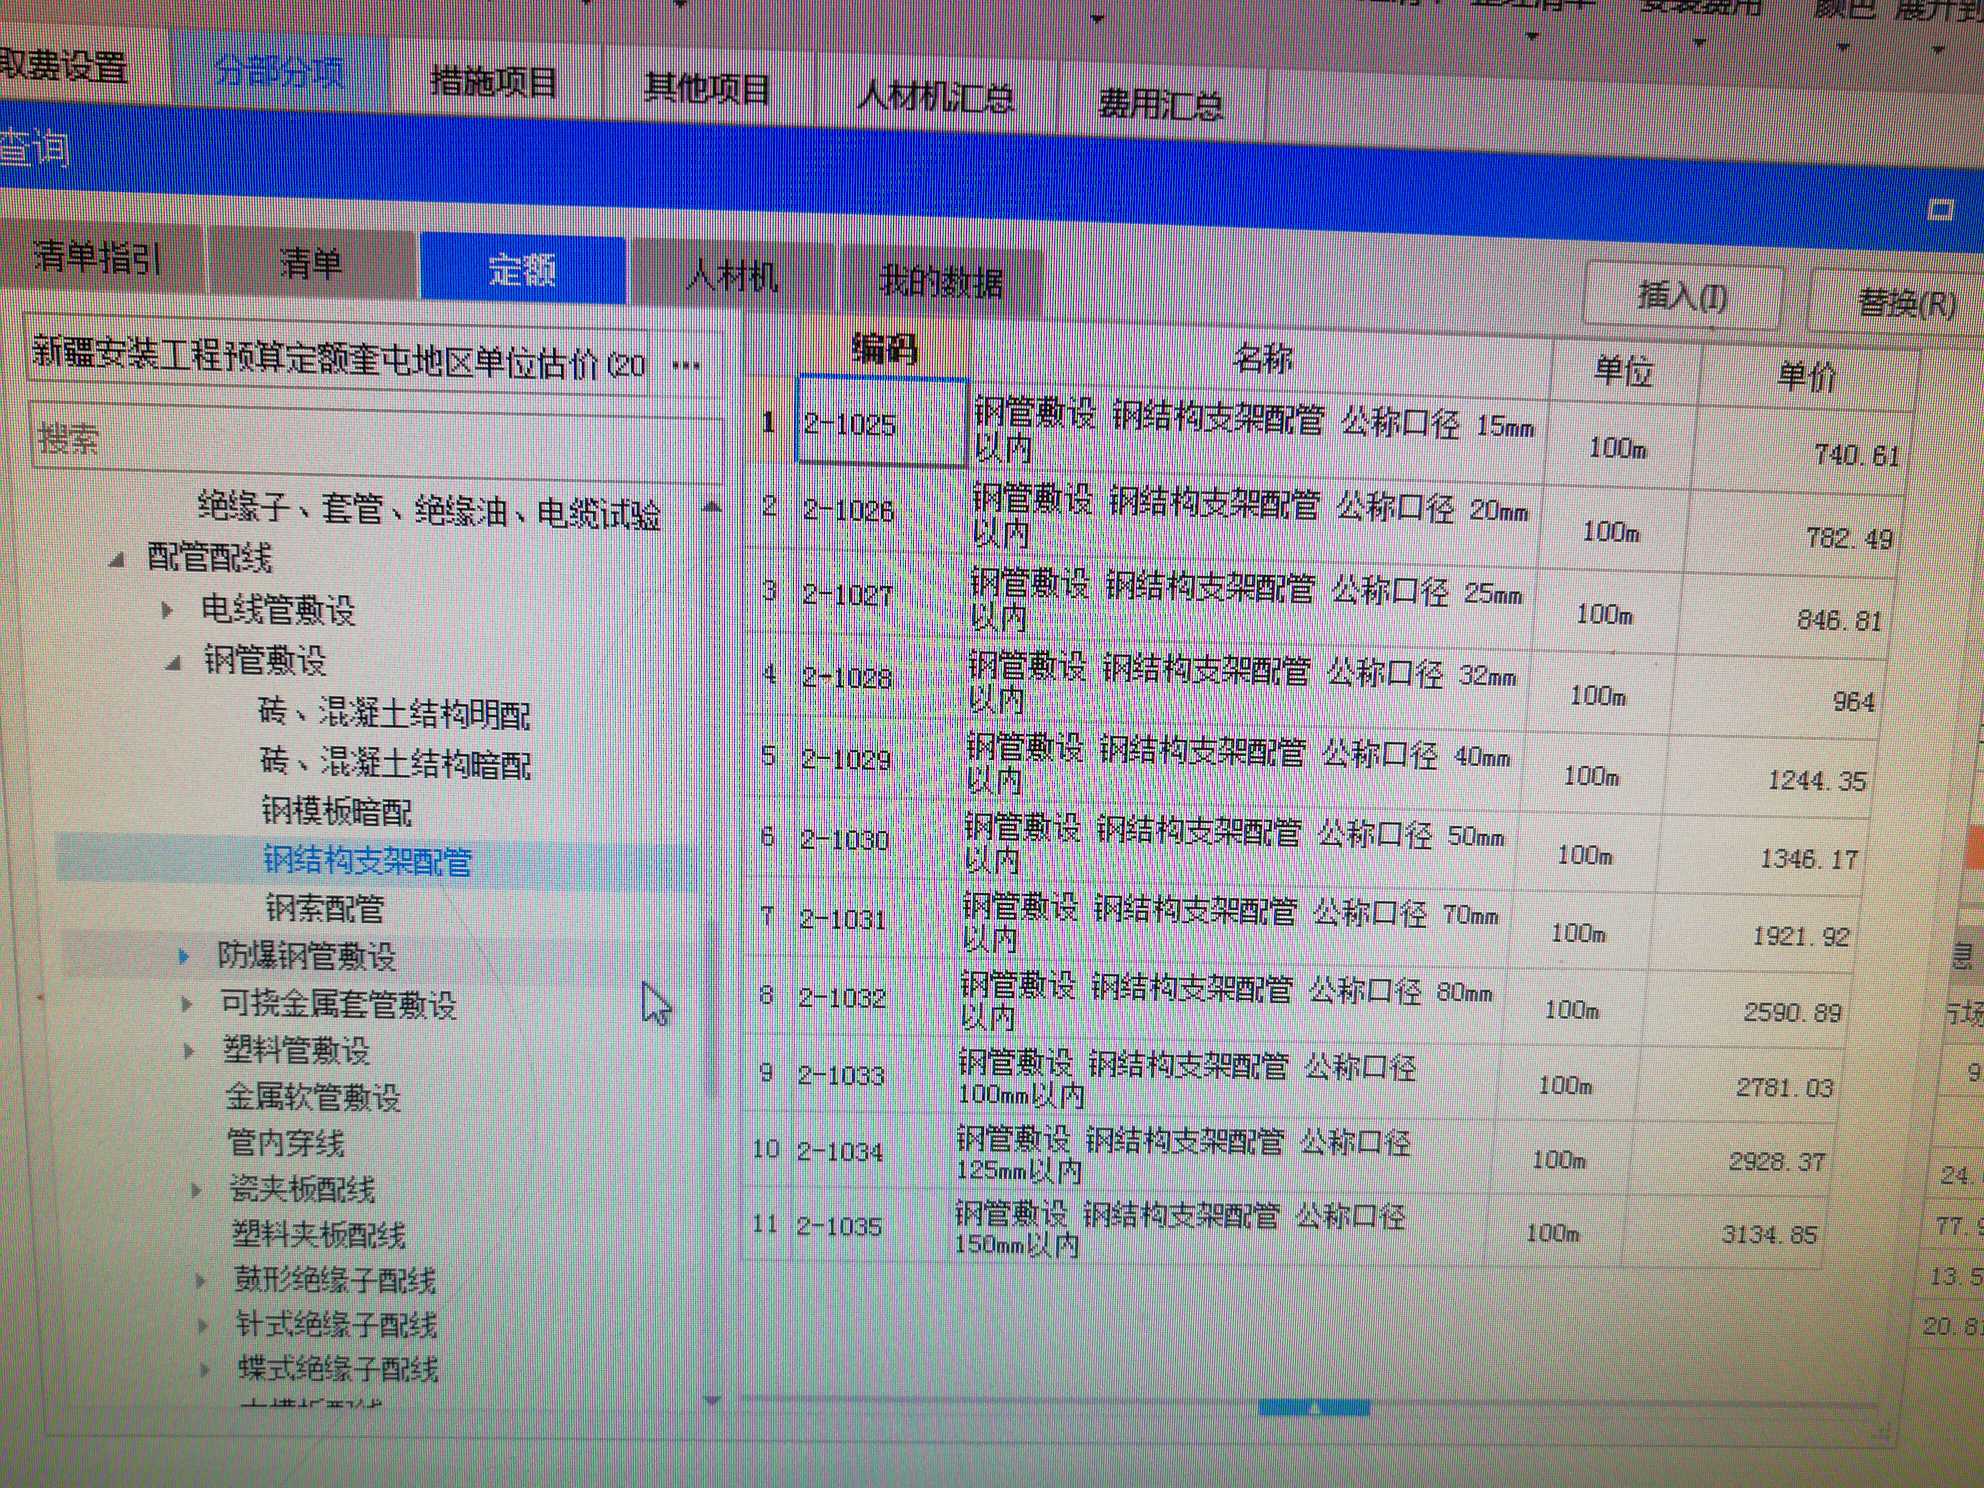Click into the 搜索 search field
Screen dimensions: 1984x1488
(x=375, y=439)
